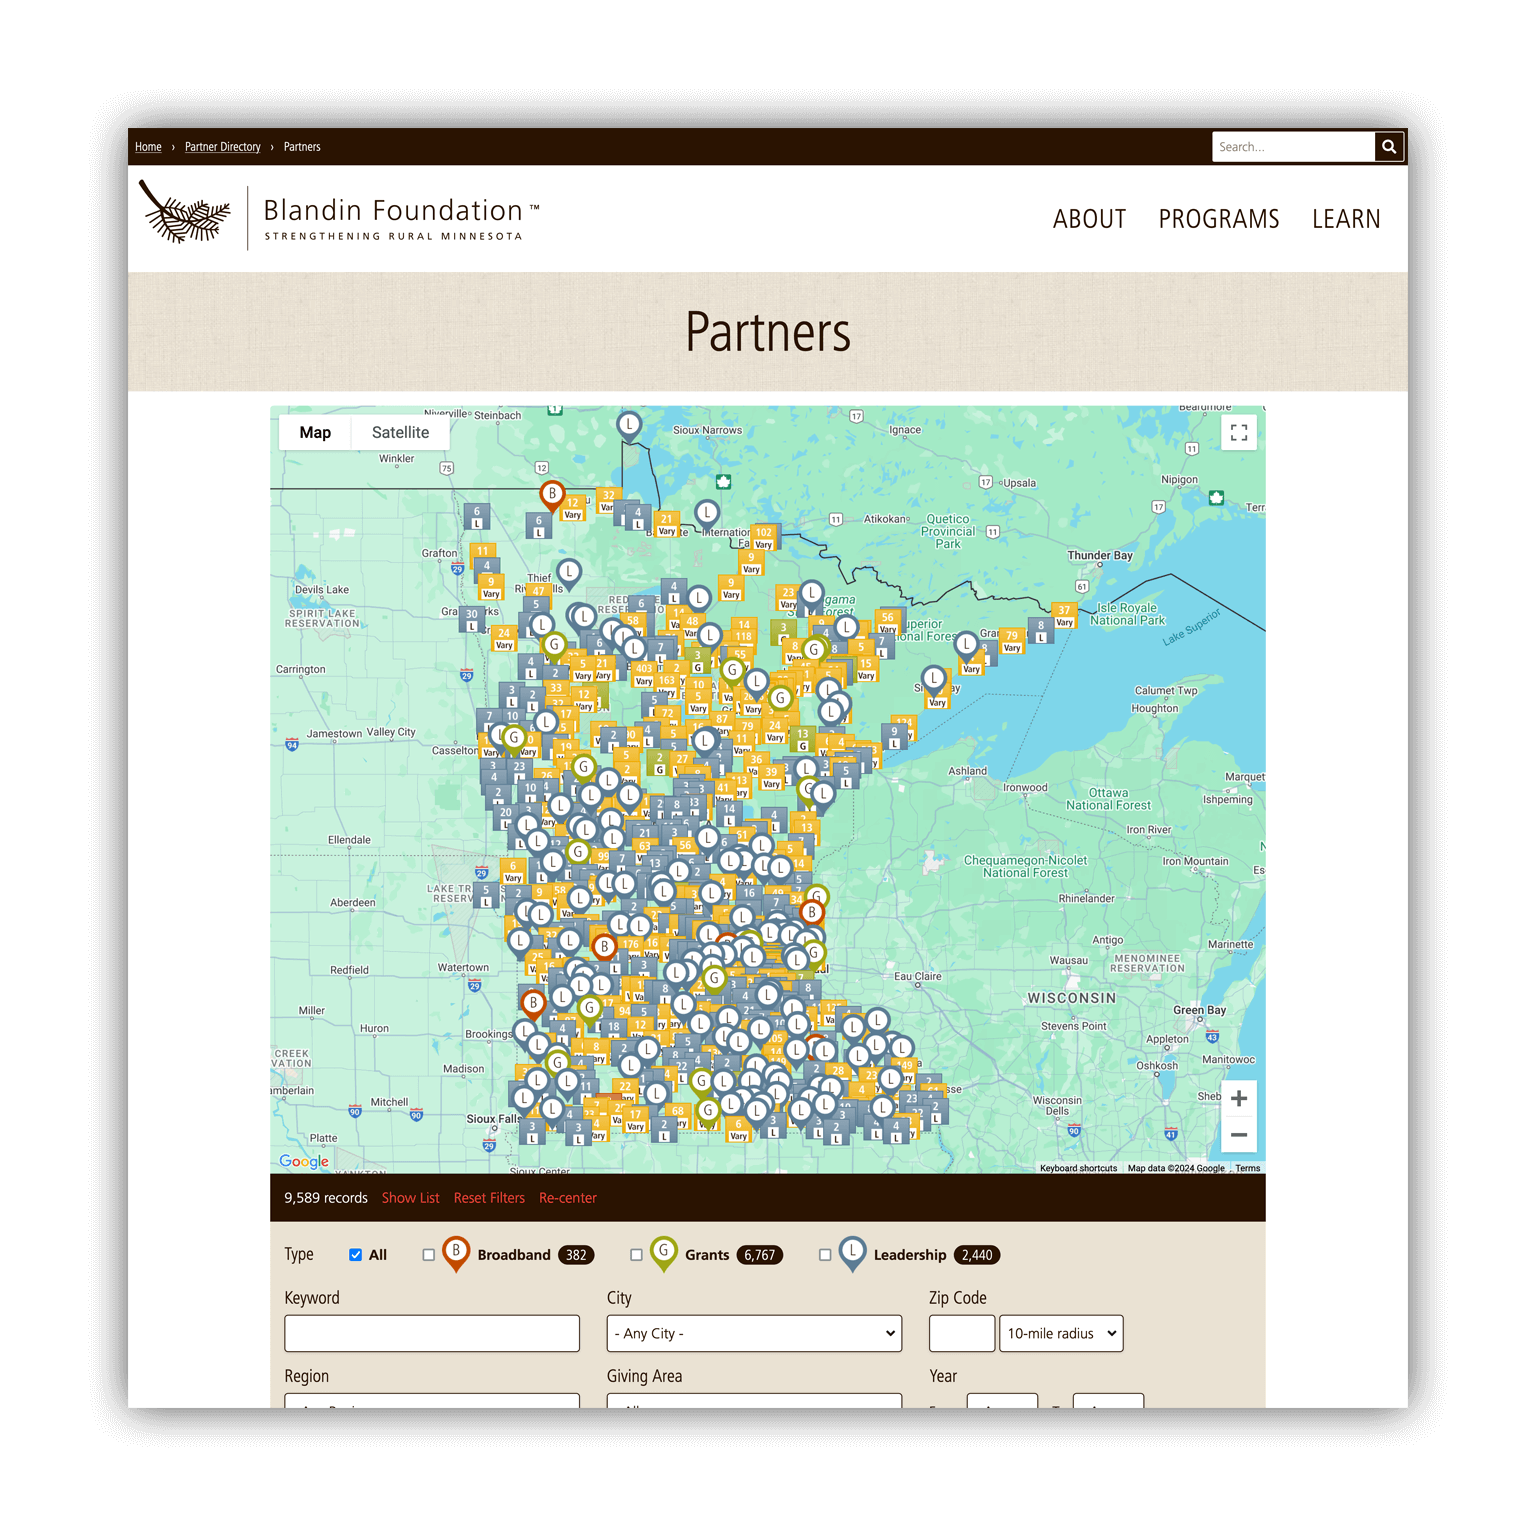Image resolution: width=1536 pixels, height=1536 pixels.
Task: Expand the 10-mile radius dropdown
Action: [x=1061, y=1333]
